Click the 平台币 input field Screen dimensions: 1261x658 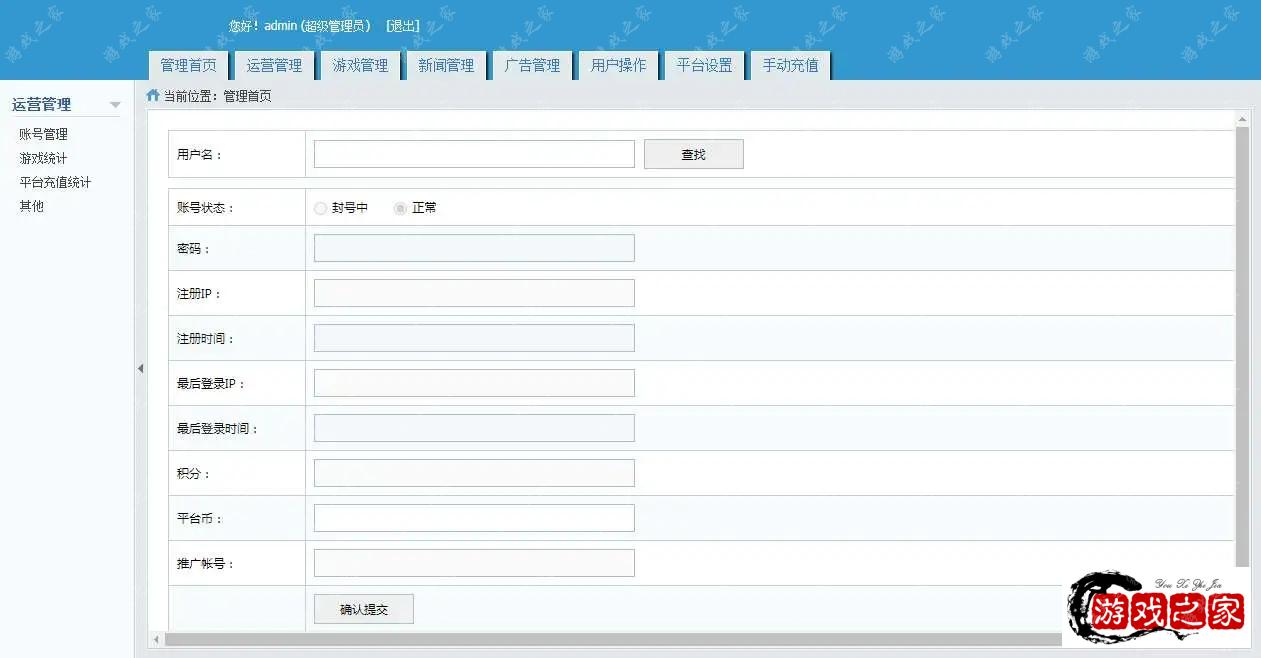(x=474, y=518)
